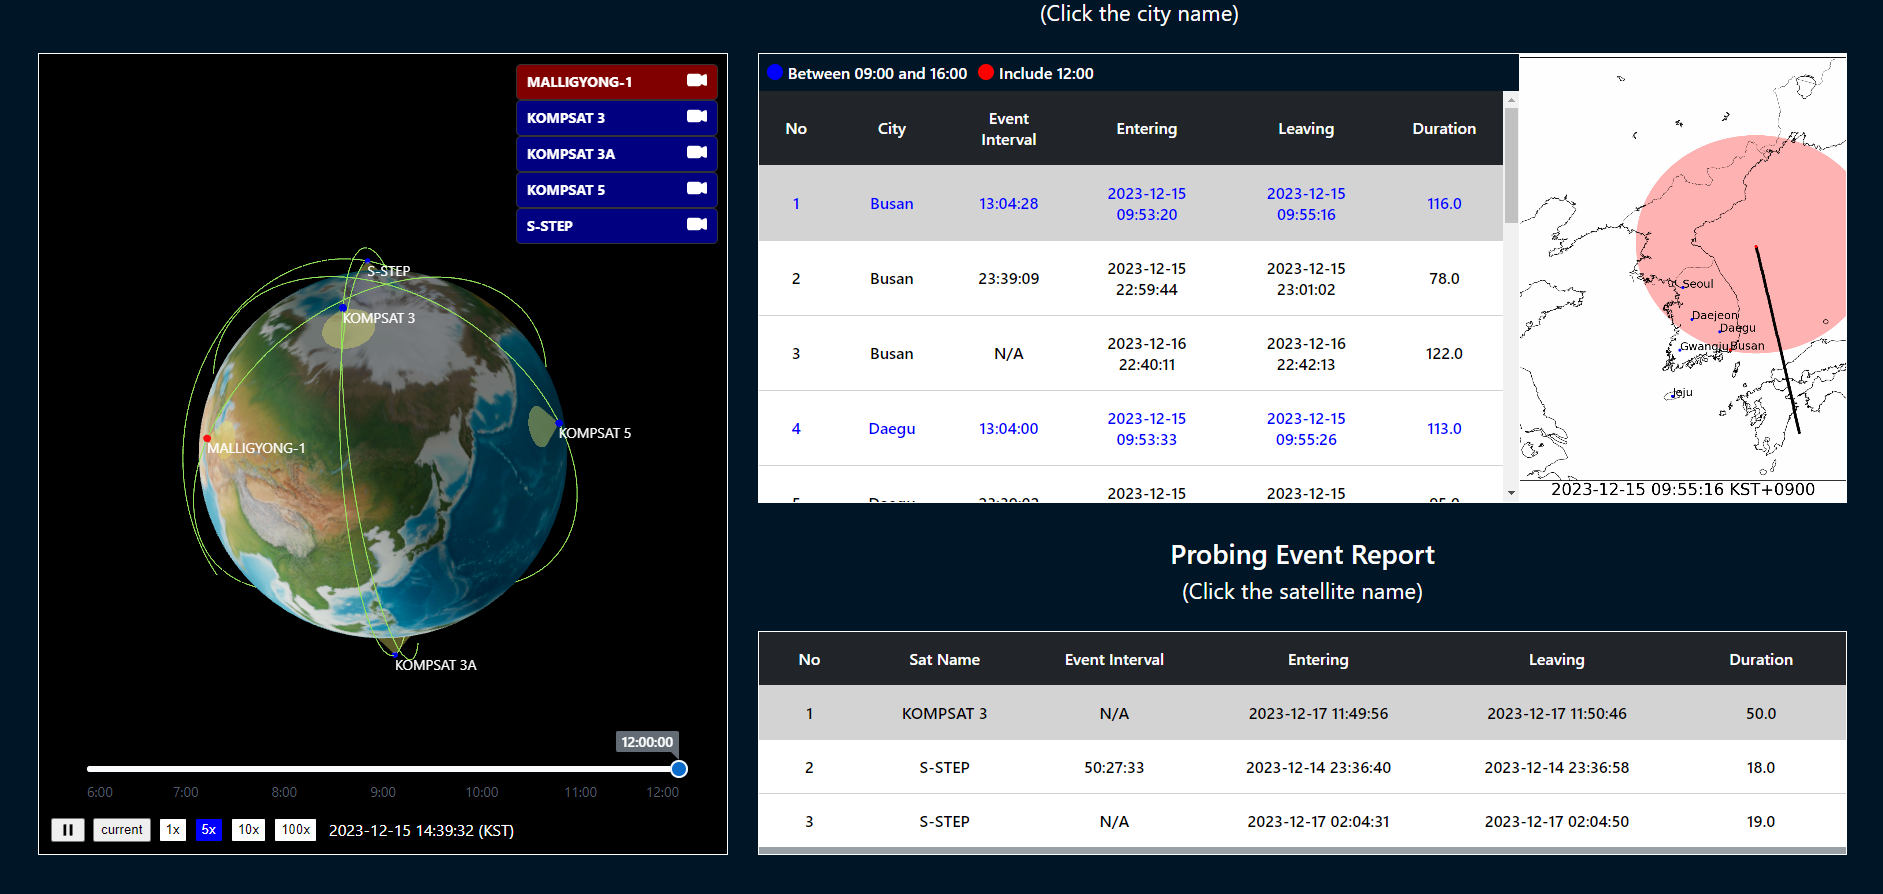Click Sat Name column header
This screenshot has width=1883, height=894.
944,660
